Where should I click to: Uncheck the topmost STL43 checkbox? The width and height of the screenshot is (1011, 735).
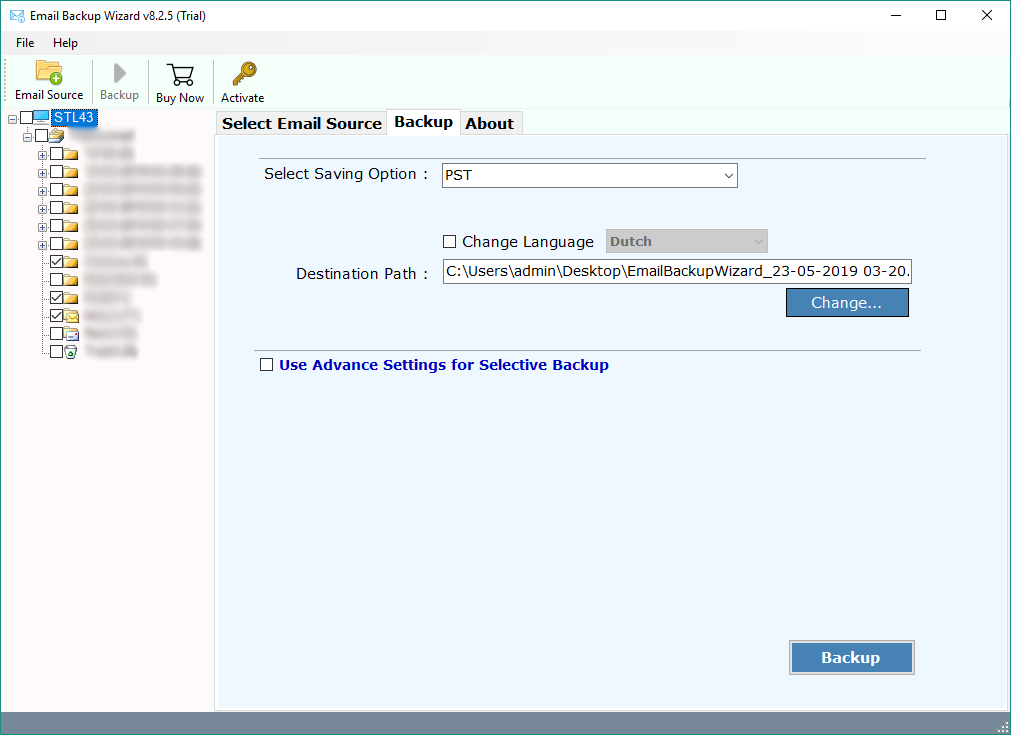(x=27, y=117)
